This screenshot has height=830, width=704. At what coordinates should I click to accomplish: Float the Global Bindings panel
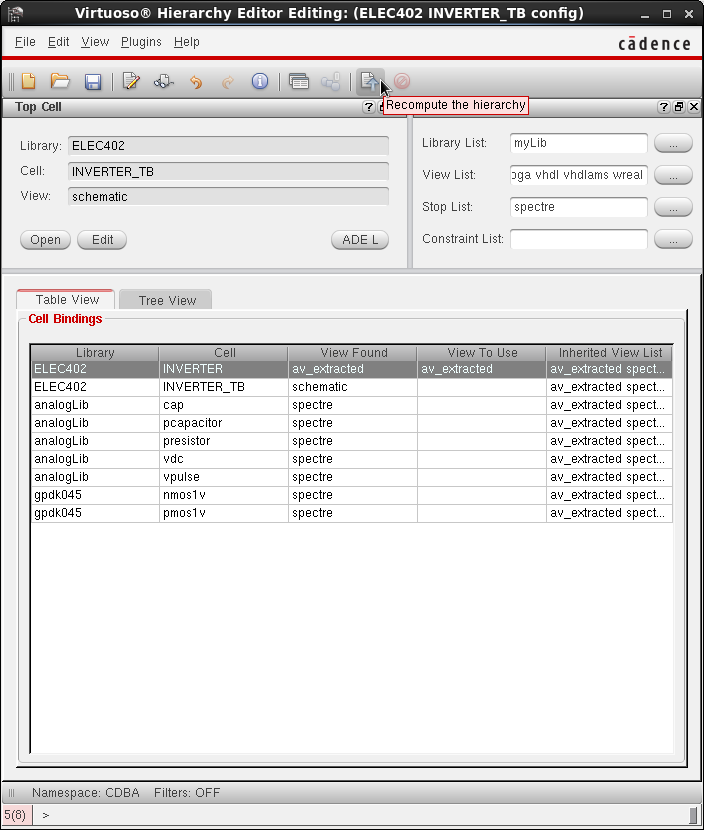point(679,107)
